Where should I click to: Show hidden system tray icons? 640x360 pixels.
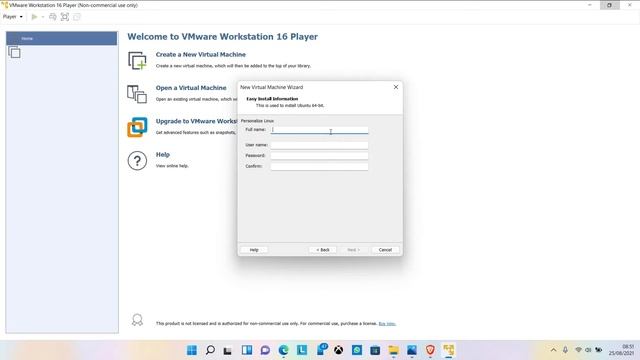click(553, 350)
